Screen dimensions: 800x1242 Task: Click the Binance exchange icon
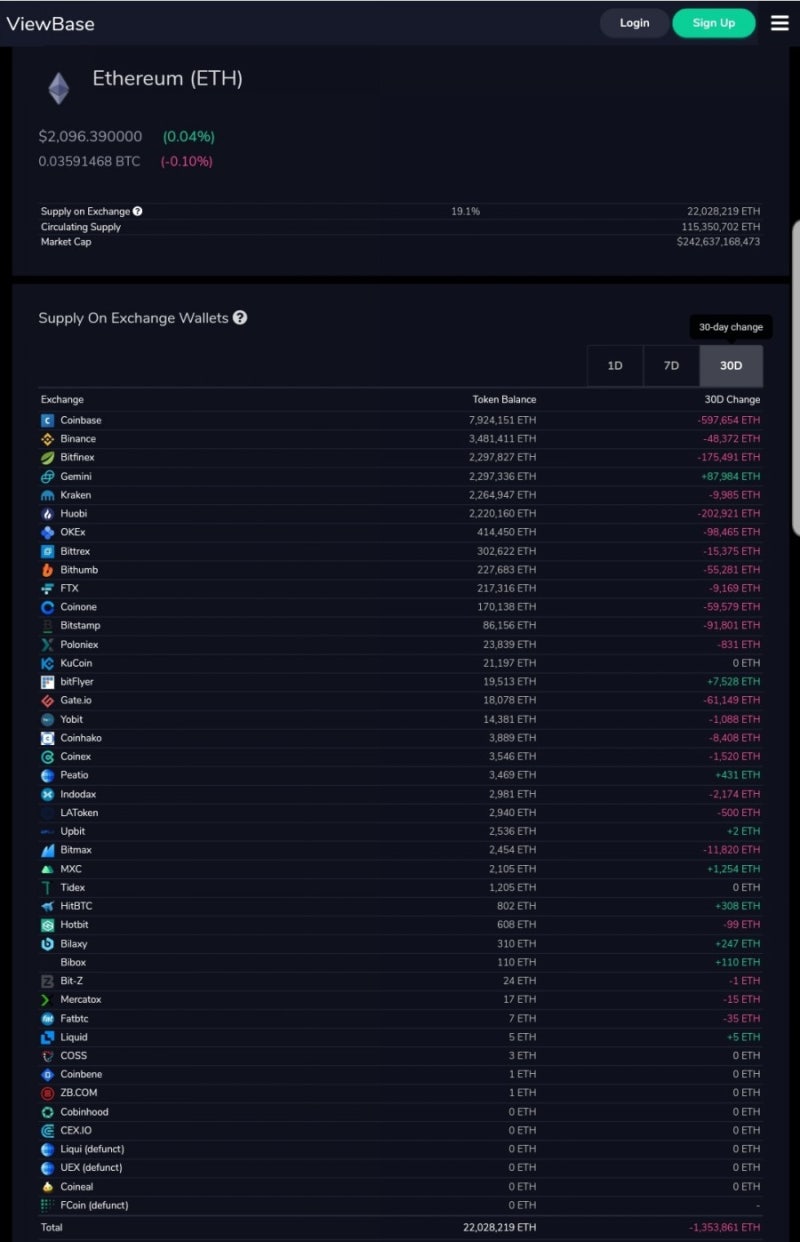(47, 439)
